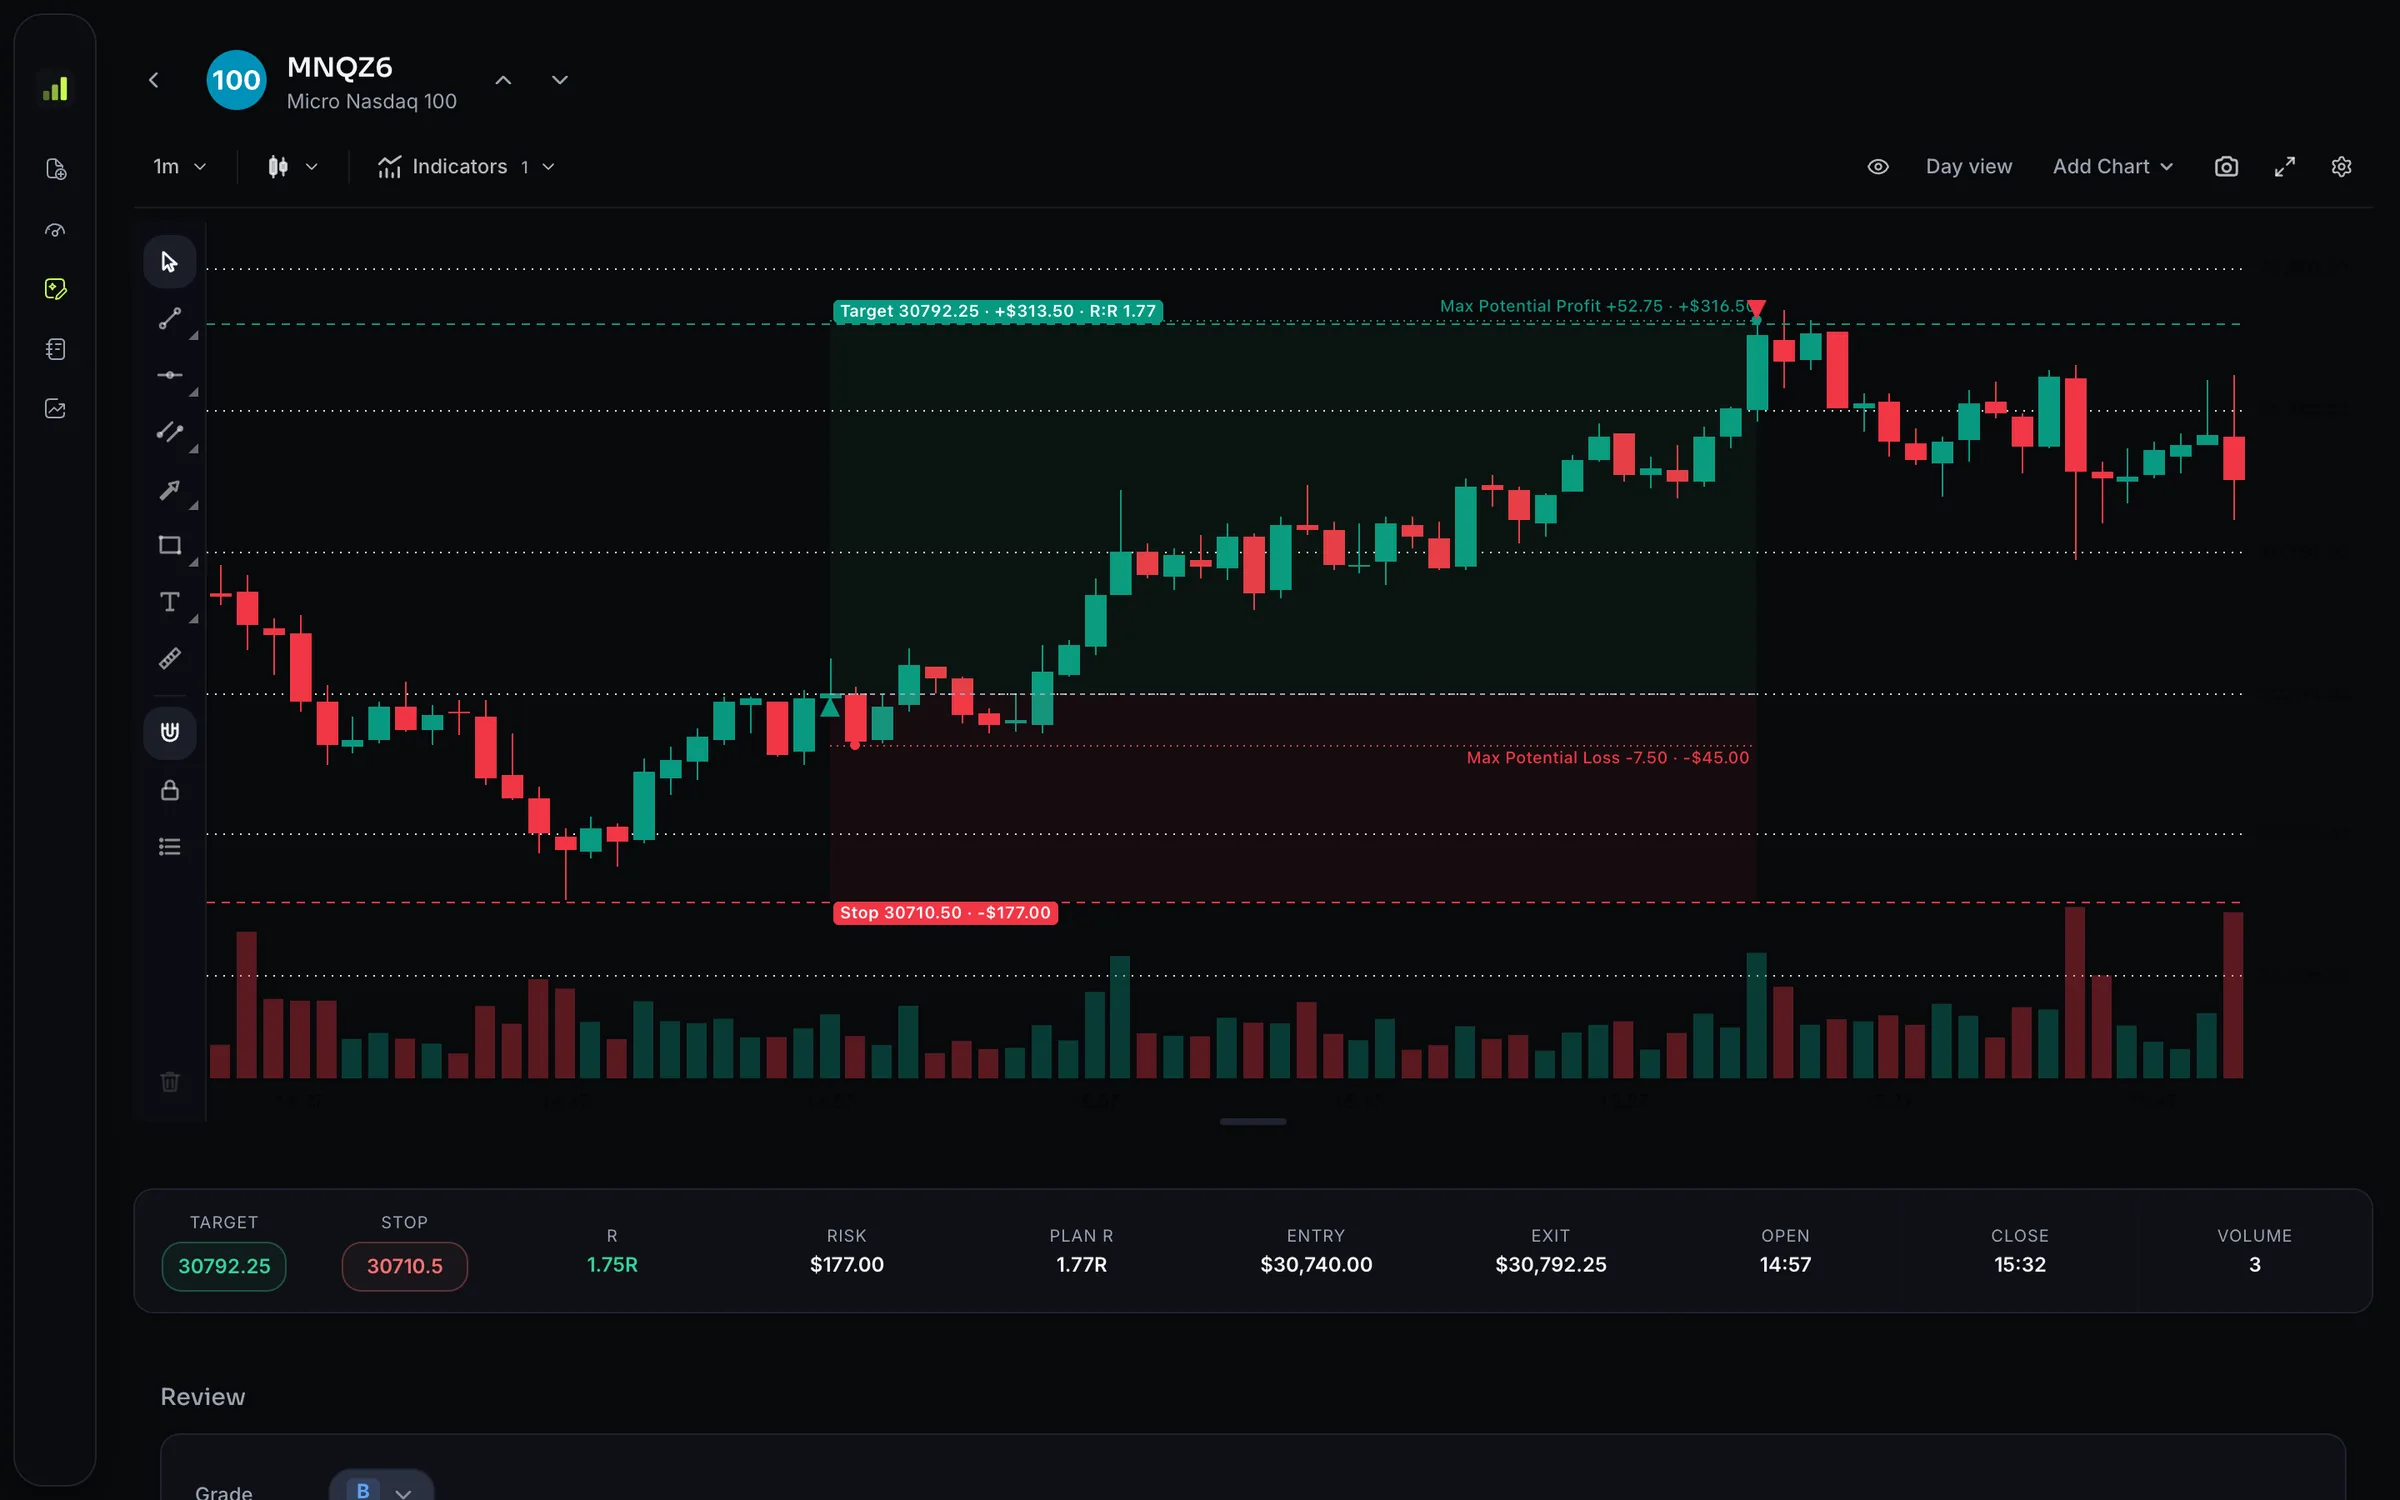Click the 1.75R result value
Viewport: 2400px width, 1500px height.
(x=611, y=1265)
